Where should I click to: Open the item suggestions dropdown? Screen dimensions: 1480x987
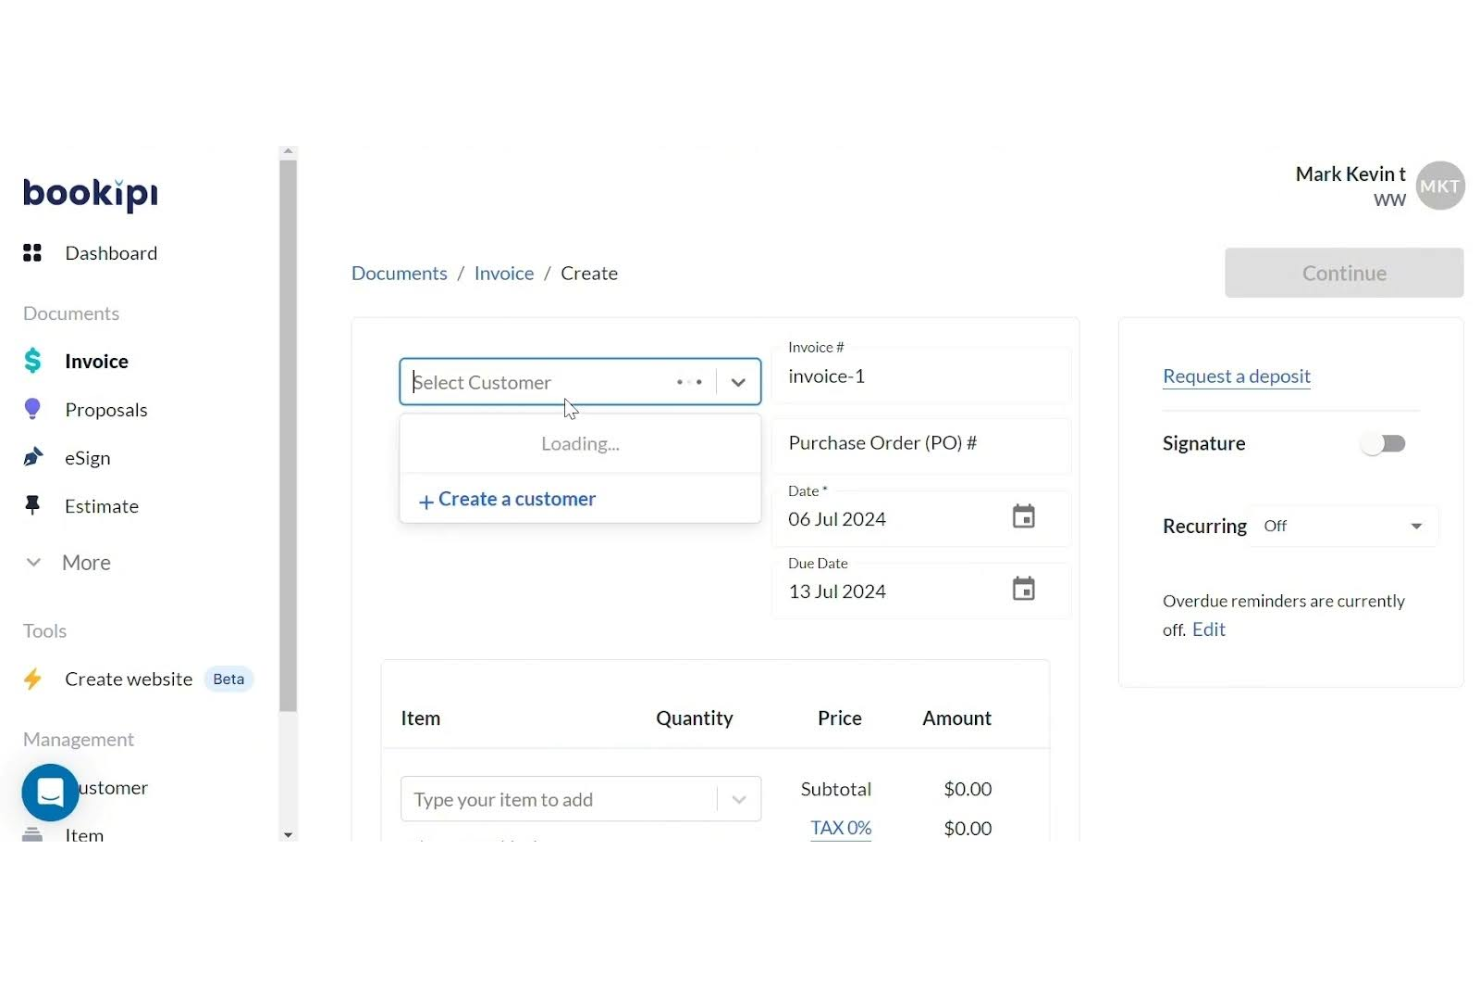[739, 799]
